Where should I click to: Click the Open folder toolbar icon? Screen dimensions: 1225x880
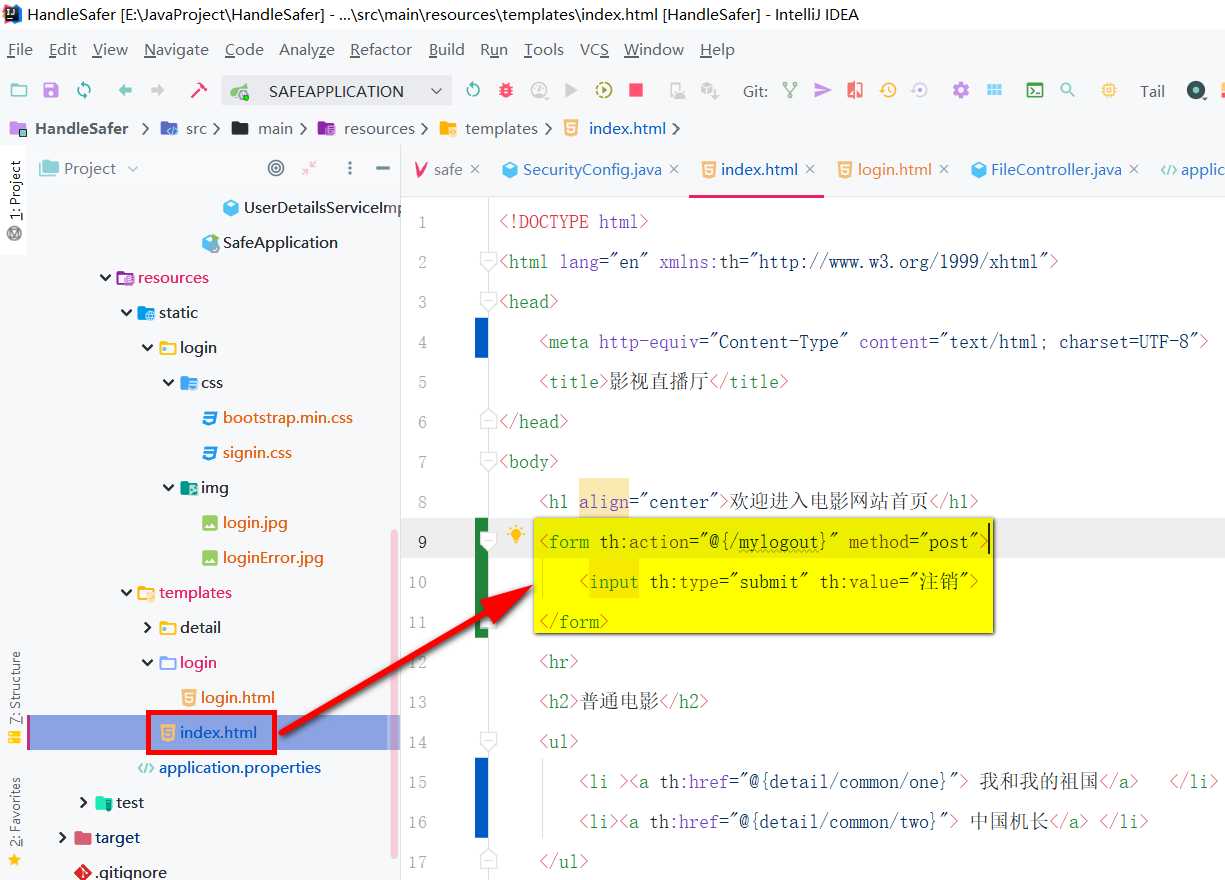pyautogui.click(x=19, y=90)
